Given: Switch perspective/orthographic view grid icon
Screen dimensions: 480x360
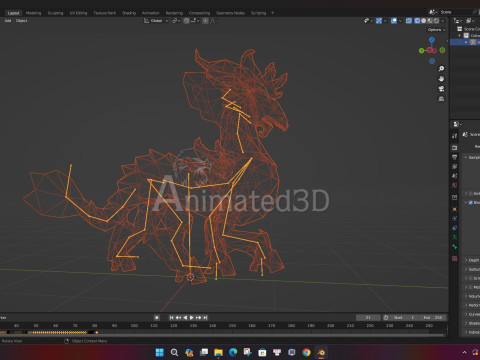Looking at the screenshot, I should click(x=441, y=99).
